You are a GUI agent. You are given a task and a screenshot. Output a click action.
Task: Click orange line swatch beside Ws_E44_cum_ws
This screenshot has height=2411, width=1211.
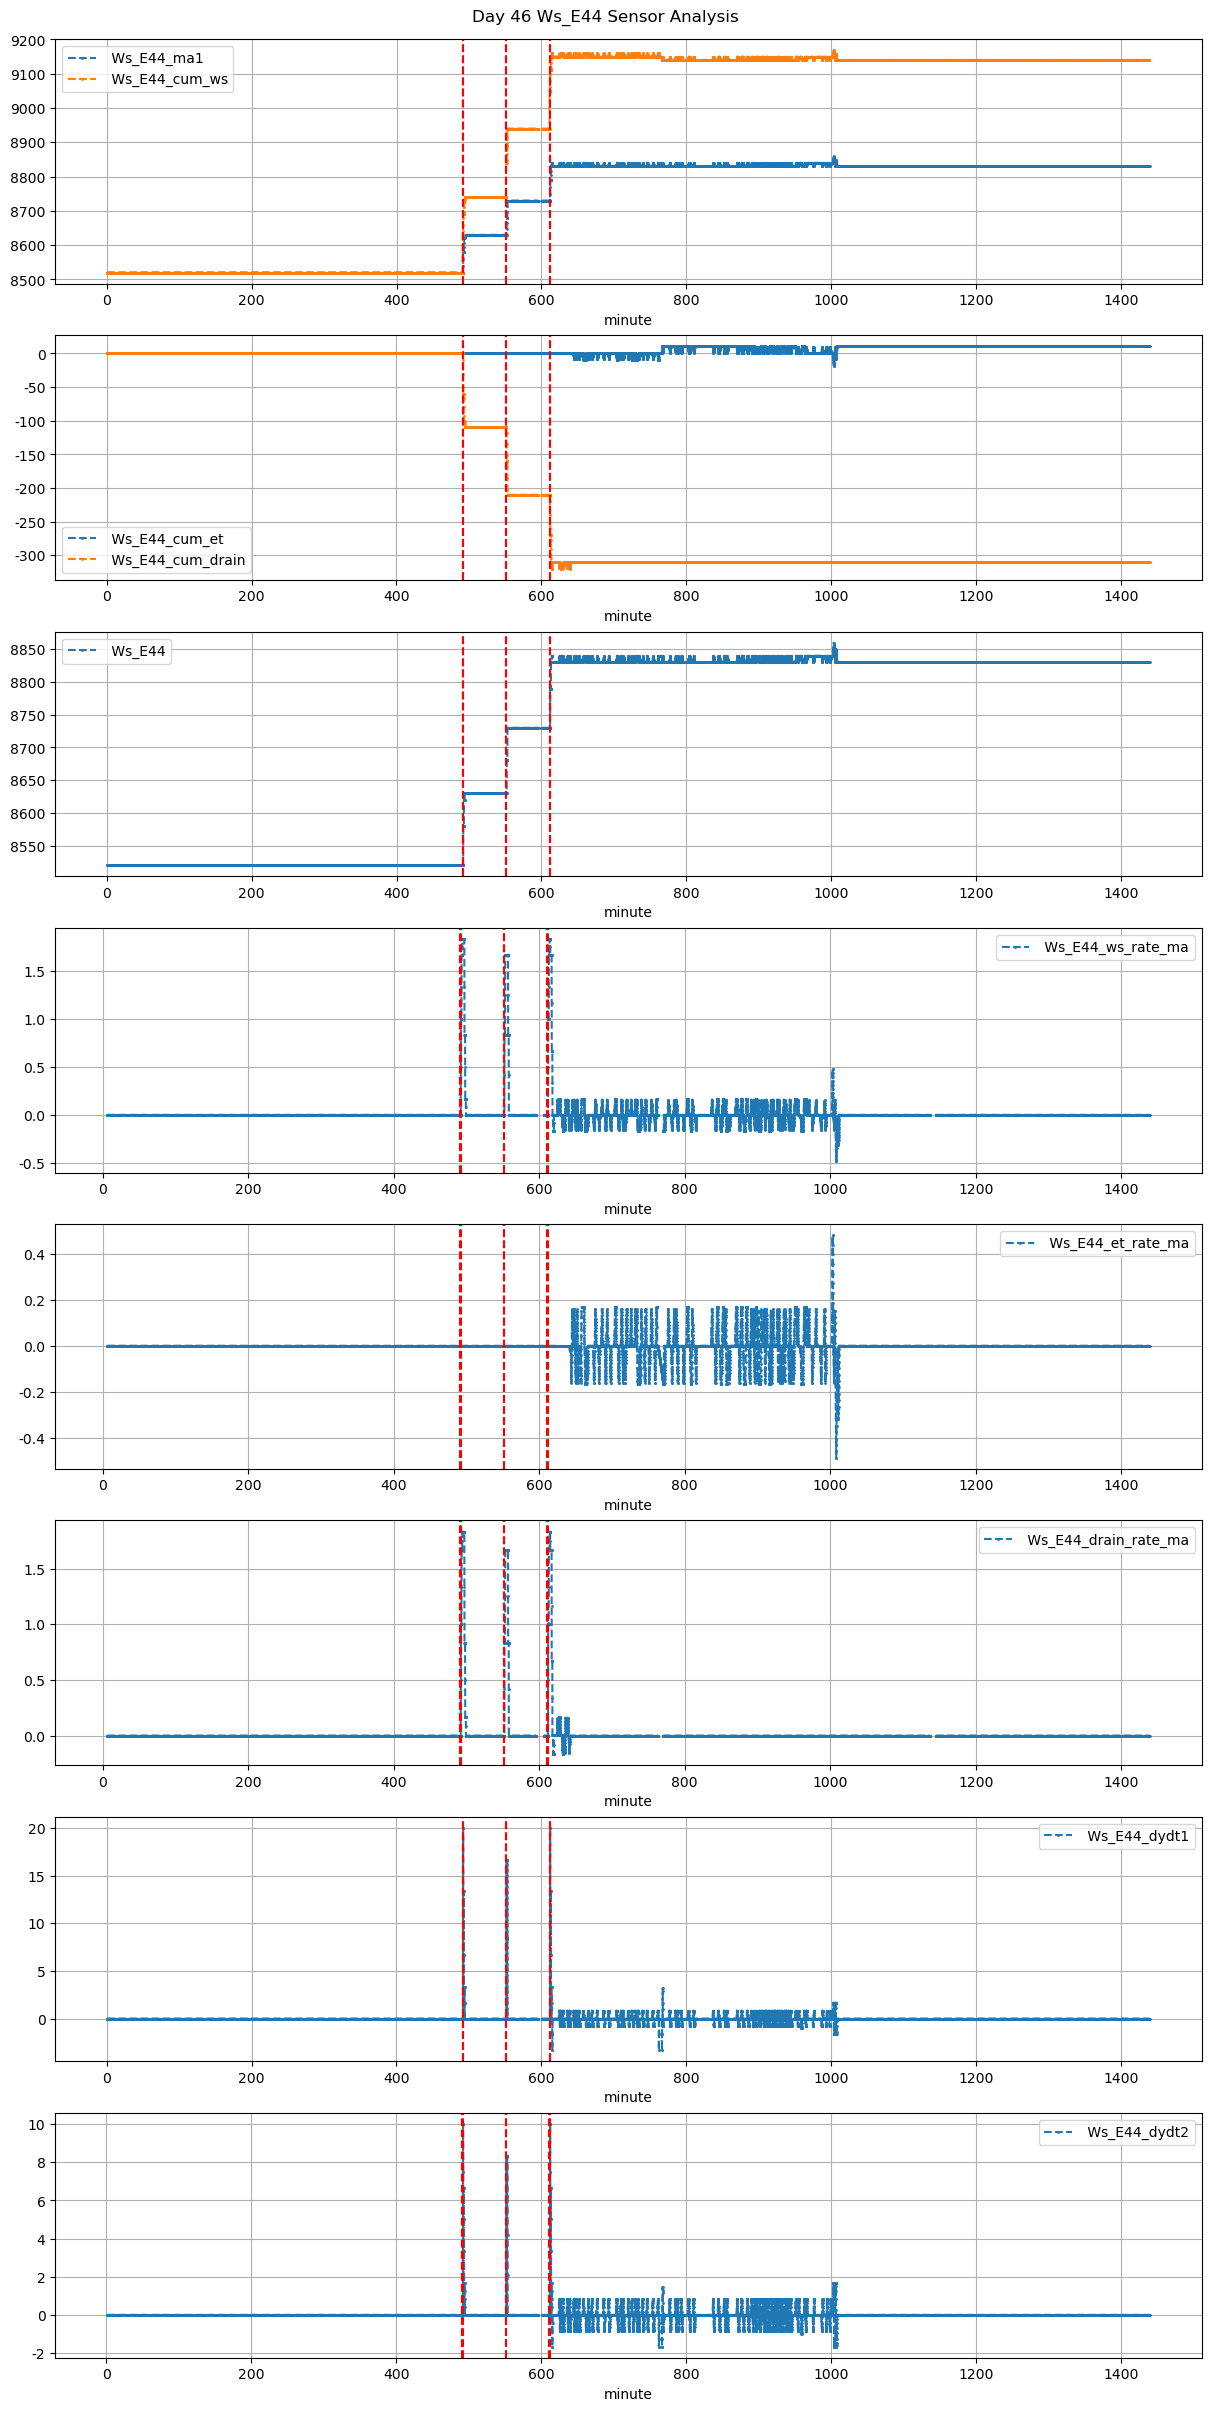(85, 79)
